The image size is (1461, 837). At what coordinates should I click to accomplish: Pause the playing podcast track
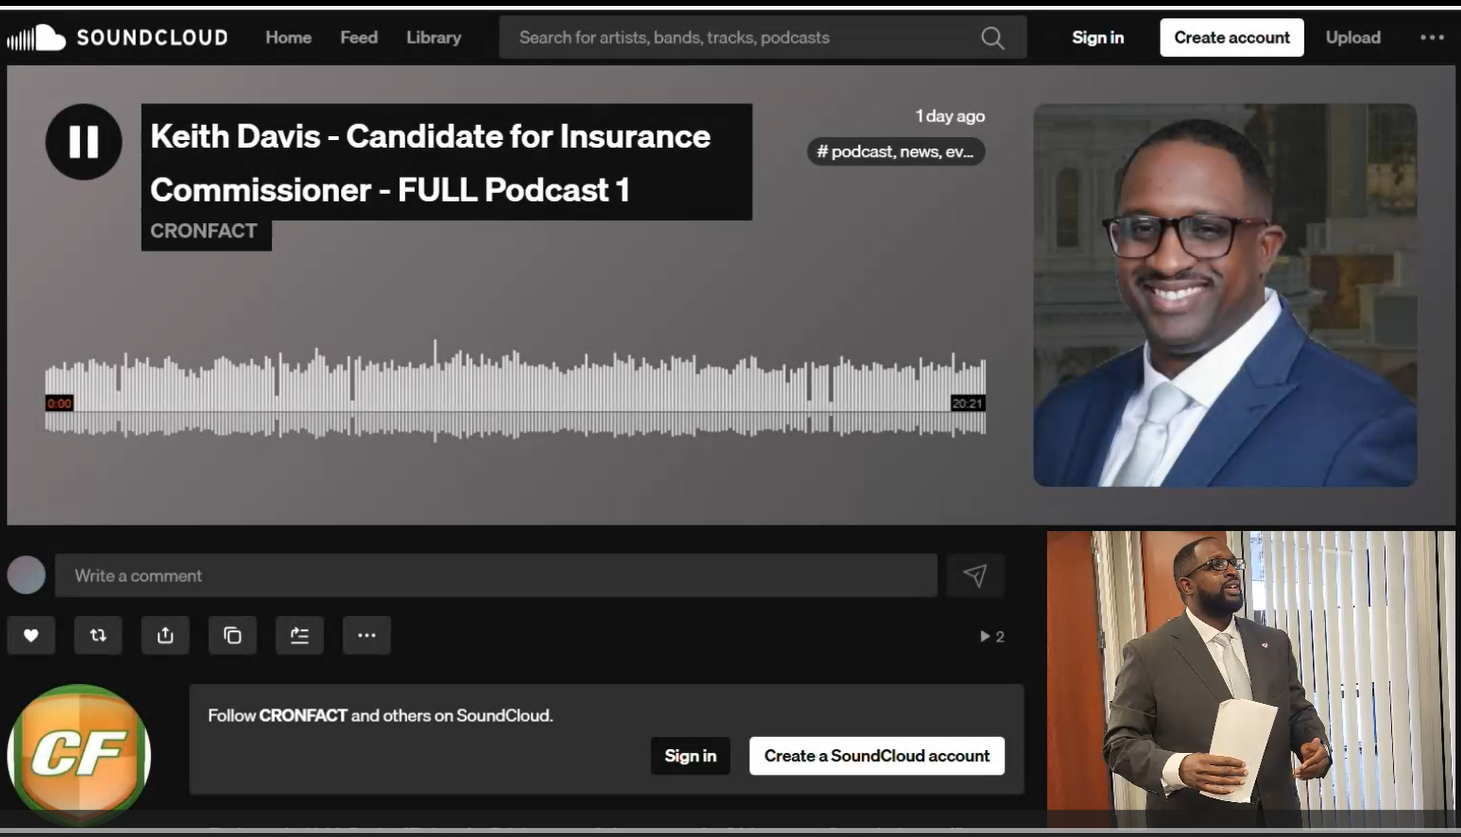click(x=84, y=142)
